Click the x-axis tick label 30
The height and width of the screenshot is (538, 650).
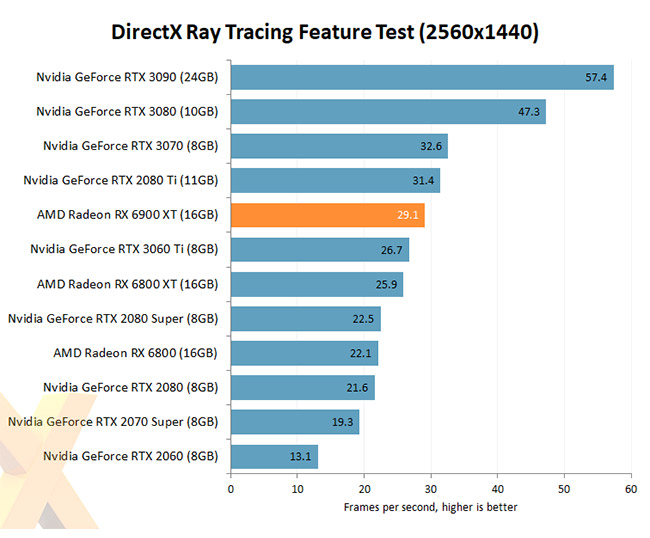(x=431, y=490)
